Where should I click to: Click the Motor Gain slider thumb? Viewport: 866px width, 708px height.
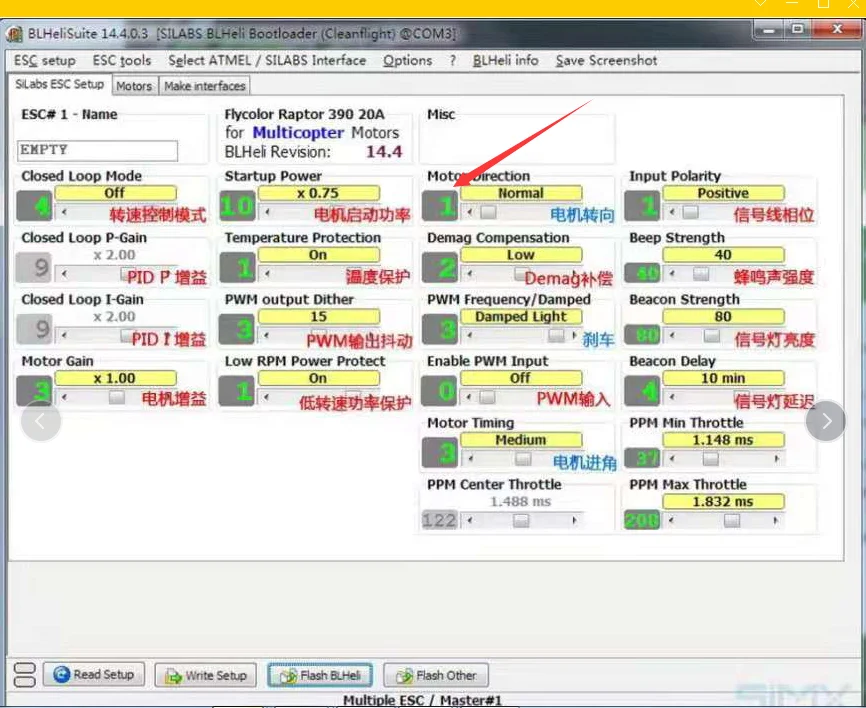coord(117,397)
